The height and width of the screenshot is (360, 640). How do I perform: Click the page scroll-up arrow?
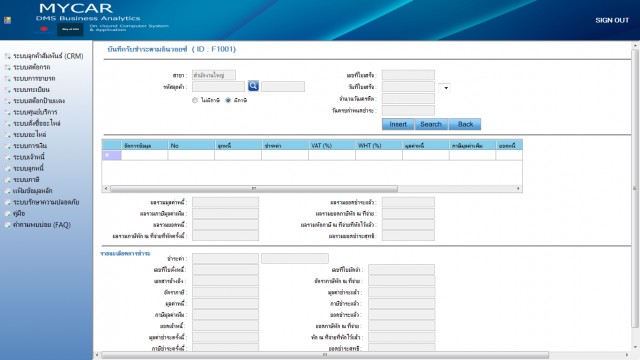tap(635, 45)
